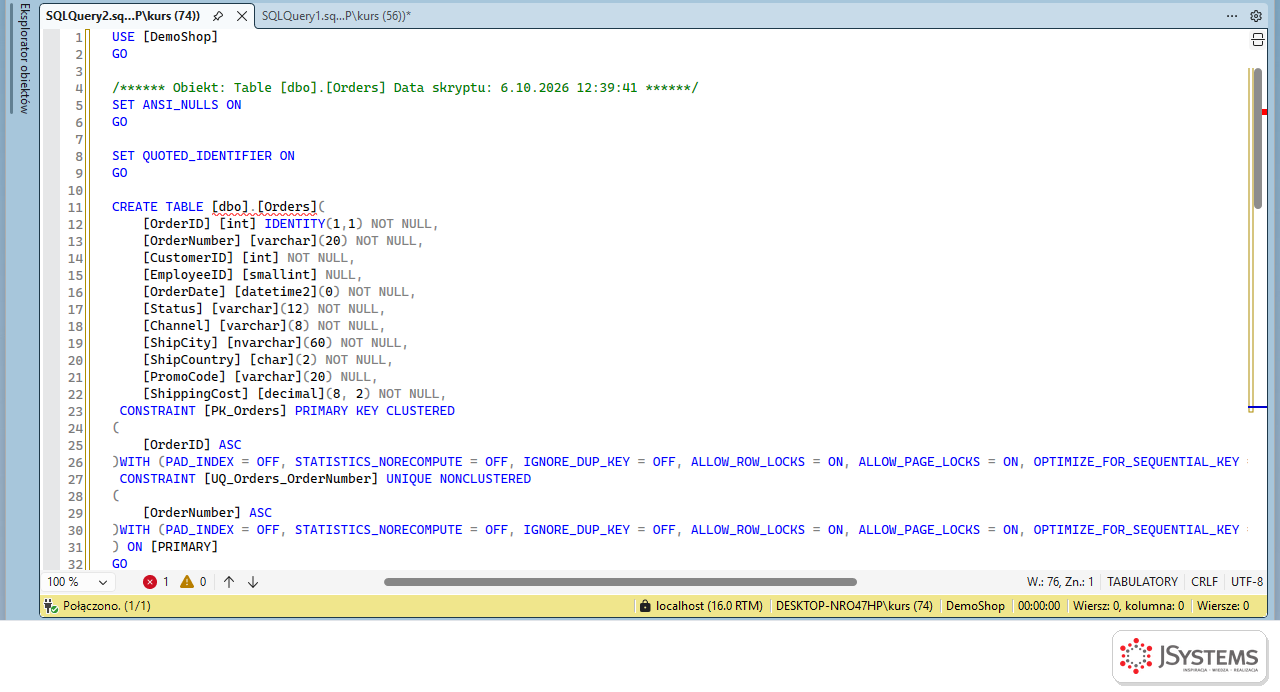Click the Połączono. (1/1) status text

point(107,605)
